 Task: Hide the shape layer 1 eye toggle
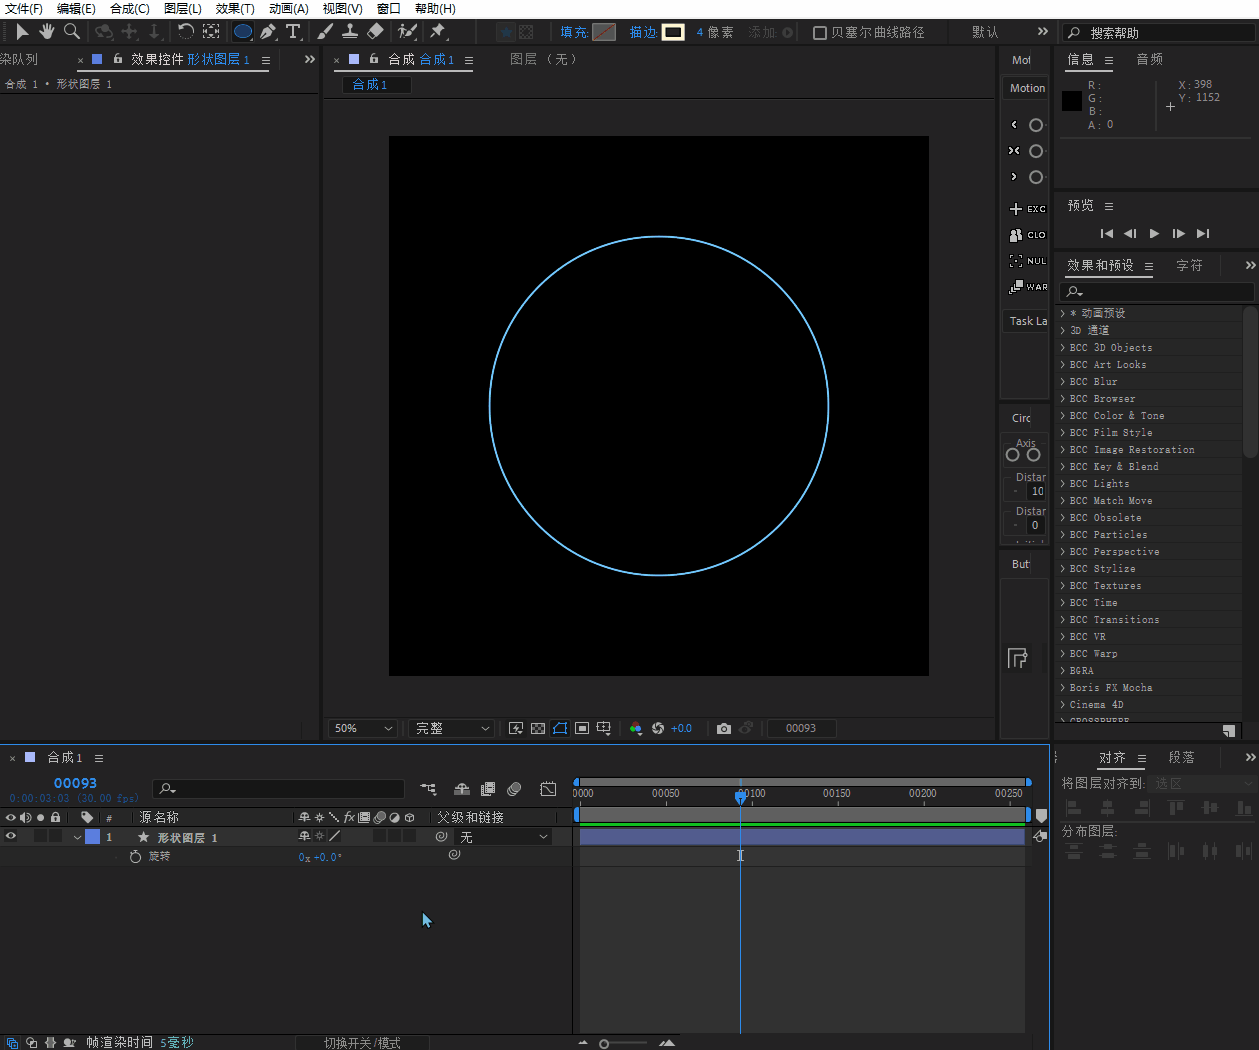click(11, 837)
